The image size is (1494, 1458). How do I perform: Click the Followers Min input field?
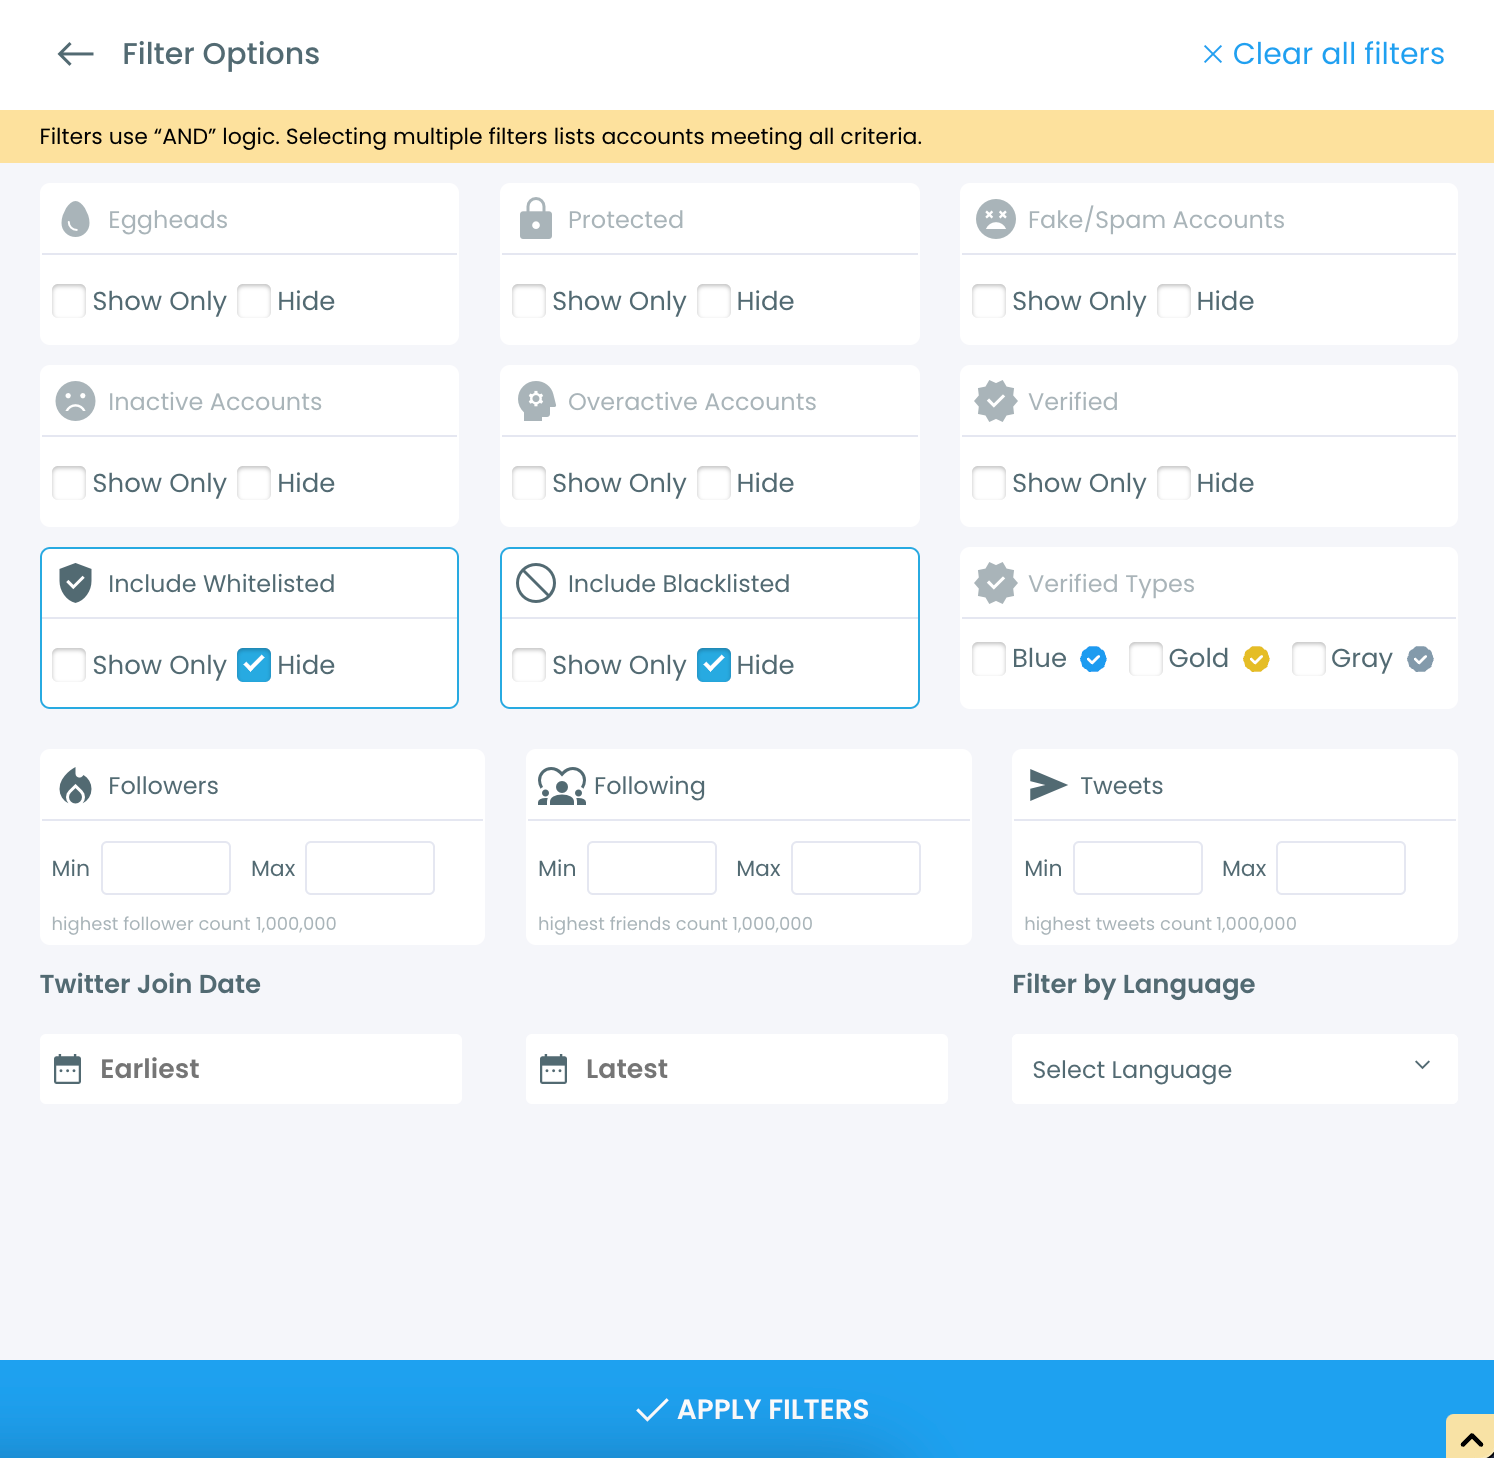point(166,868)
